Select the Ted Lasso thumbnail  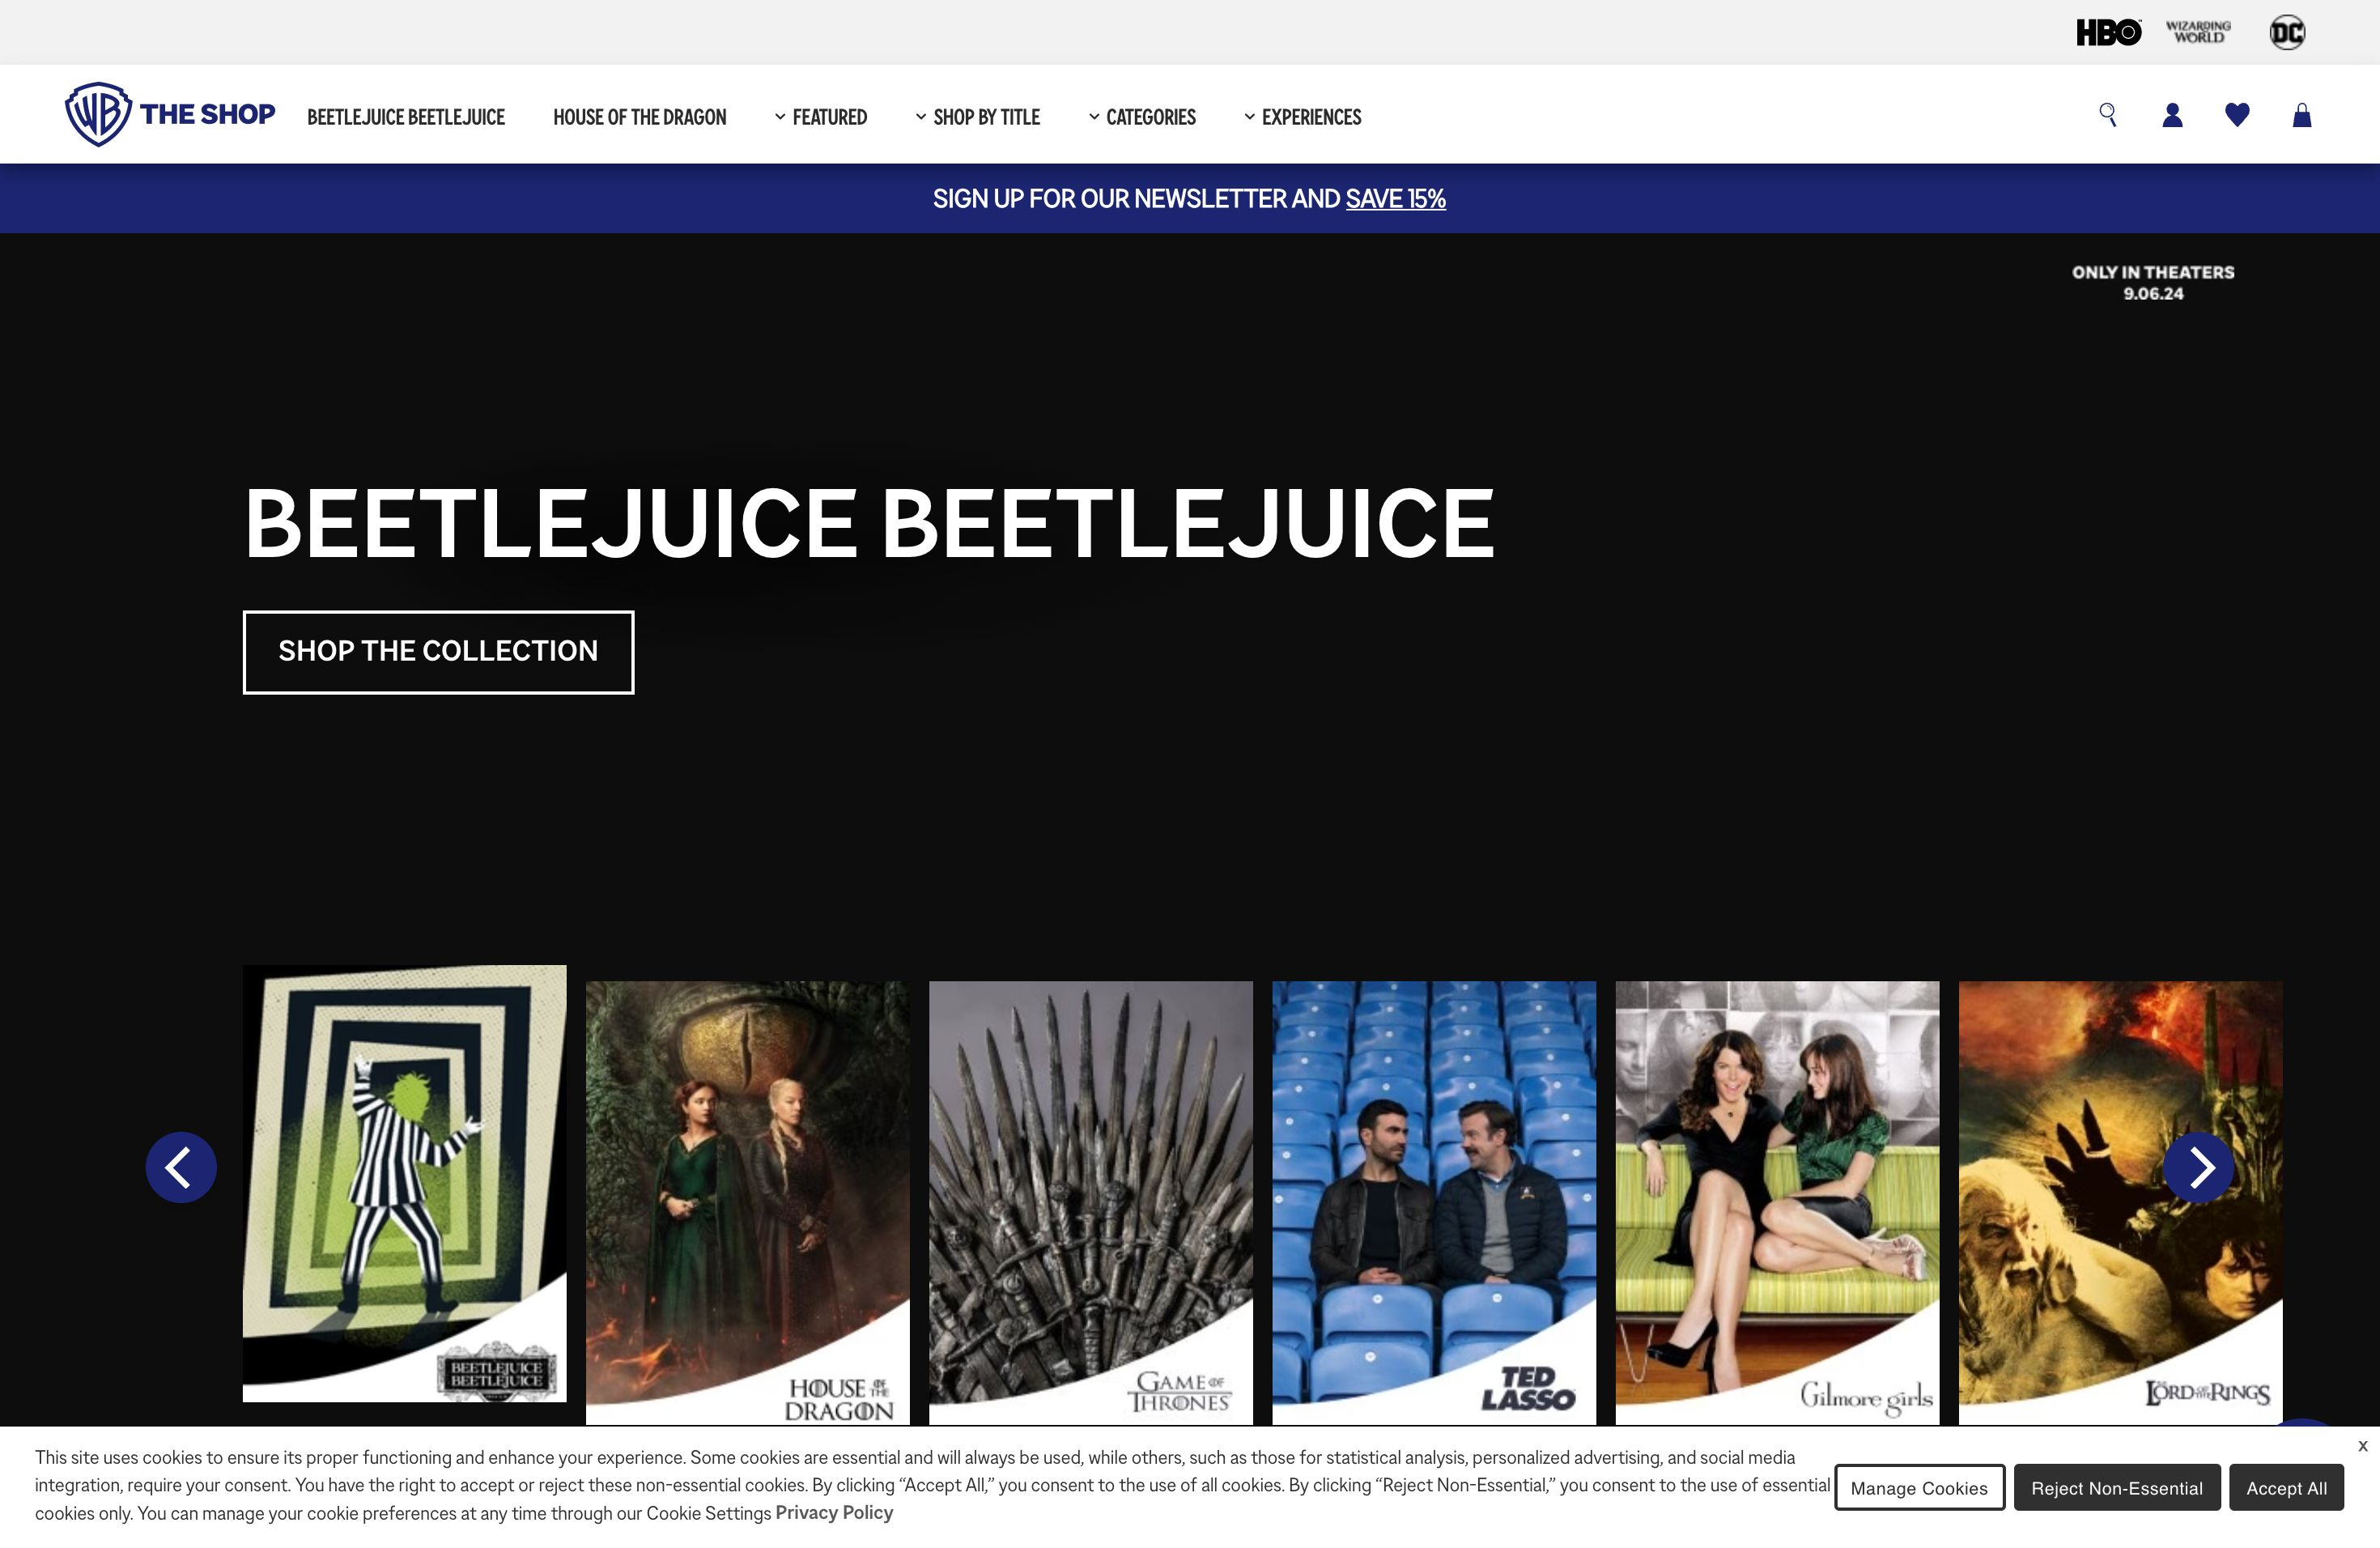click(x=1433, y=1200)
